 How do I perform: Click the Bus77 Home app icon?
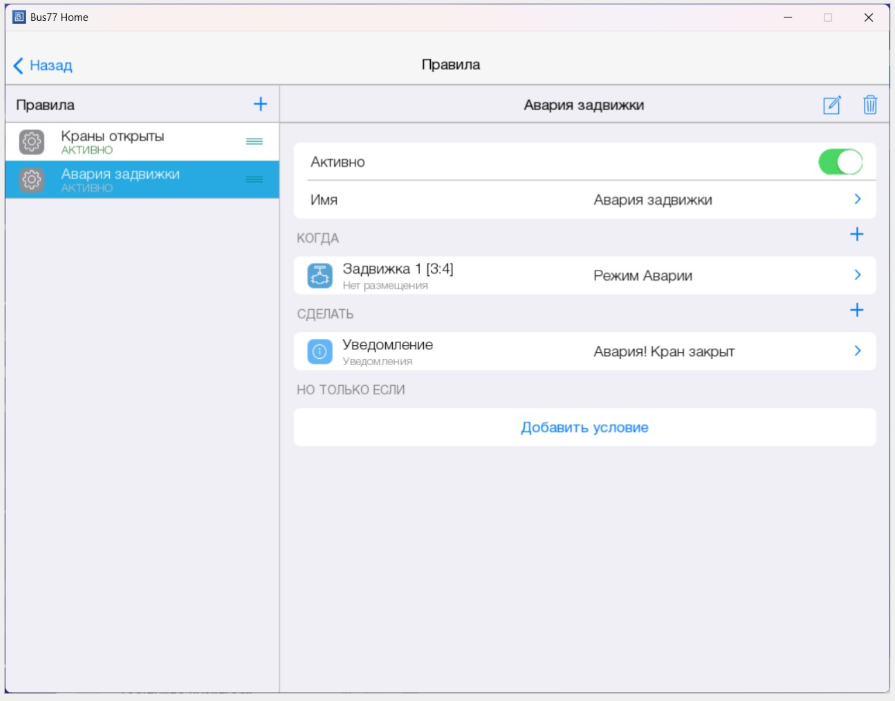(19, 17)
